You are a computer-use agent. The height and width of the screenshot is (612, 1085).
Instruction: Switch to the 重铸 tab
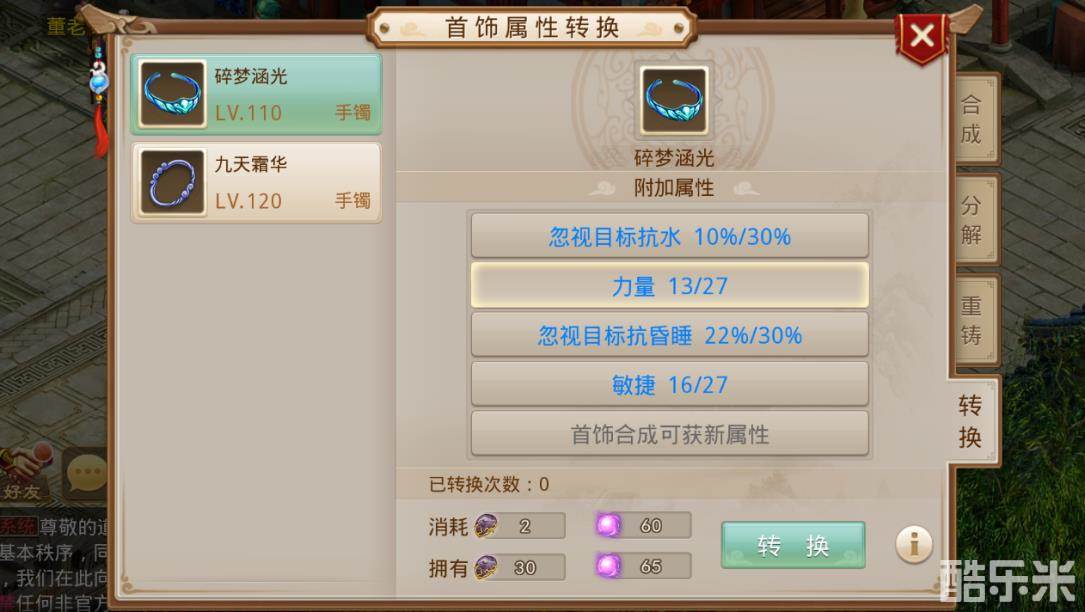click(x=973, y=320)
